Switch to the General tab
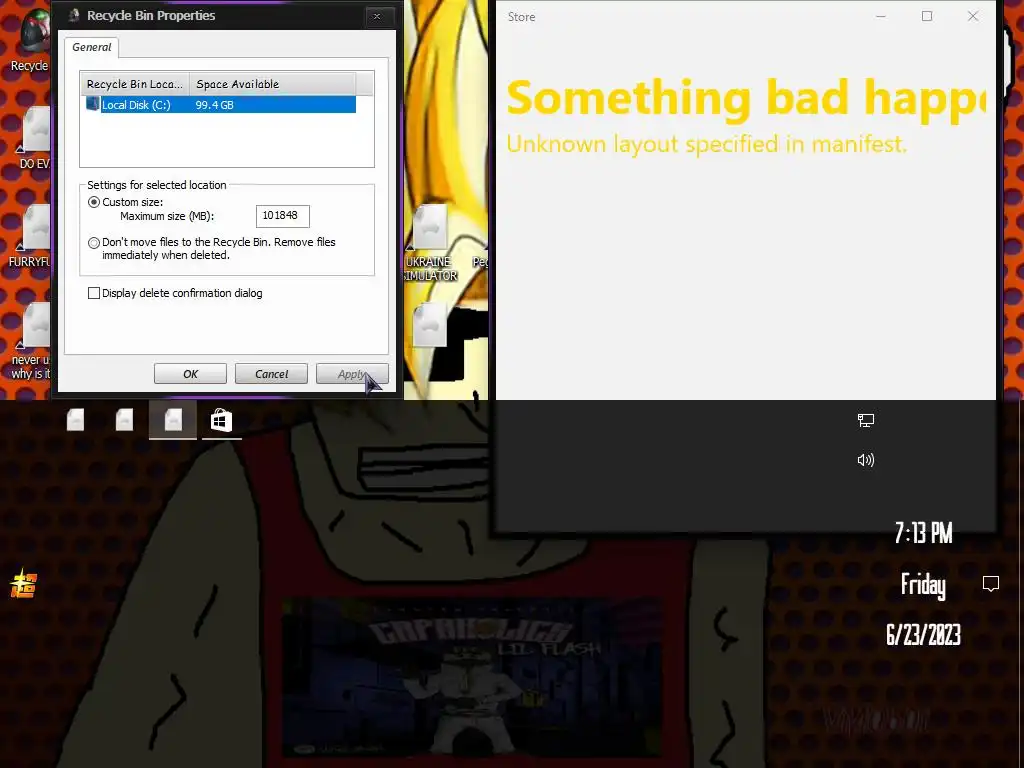Screen dimensions: 1024x768 tap(91, 47)
